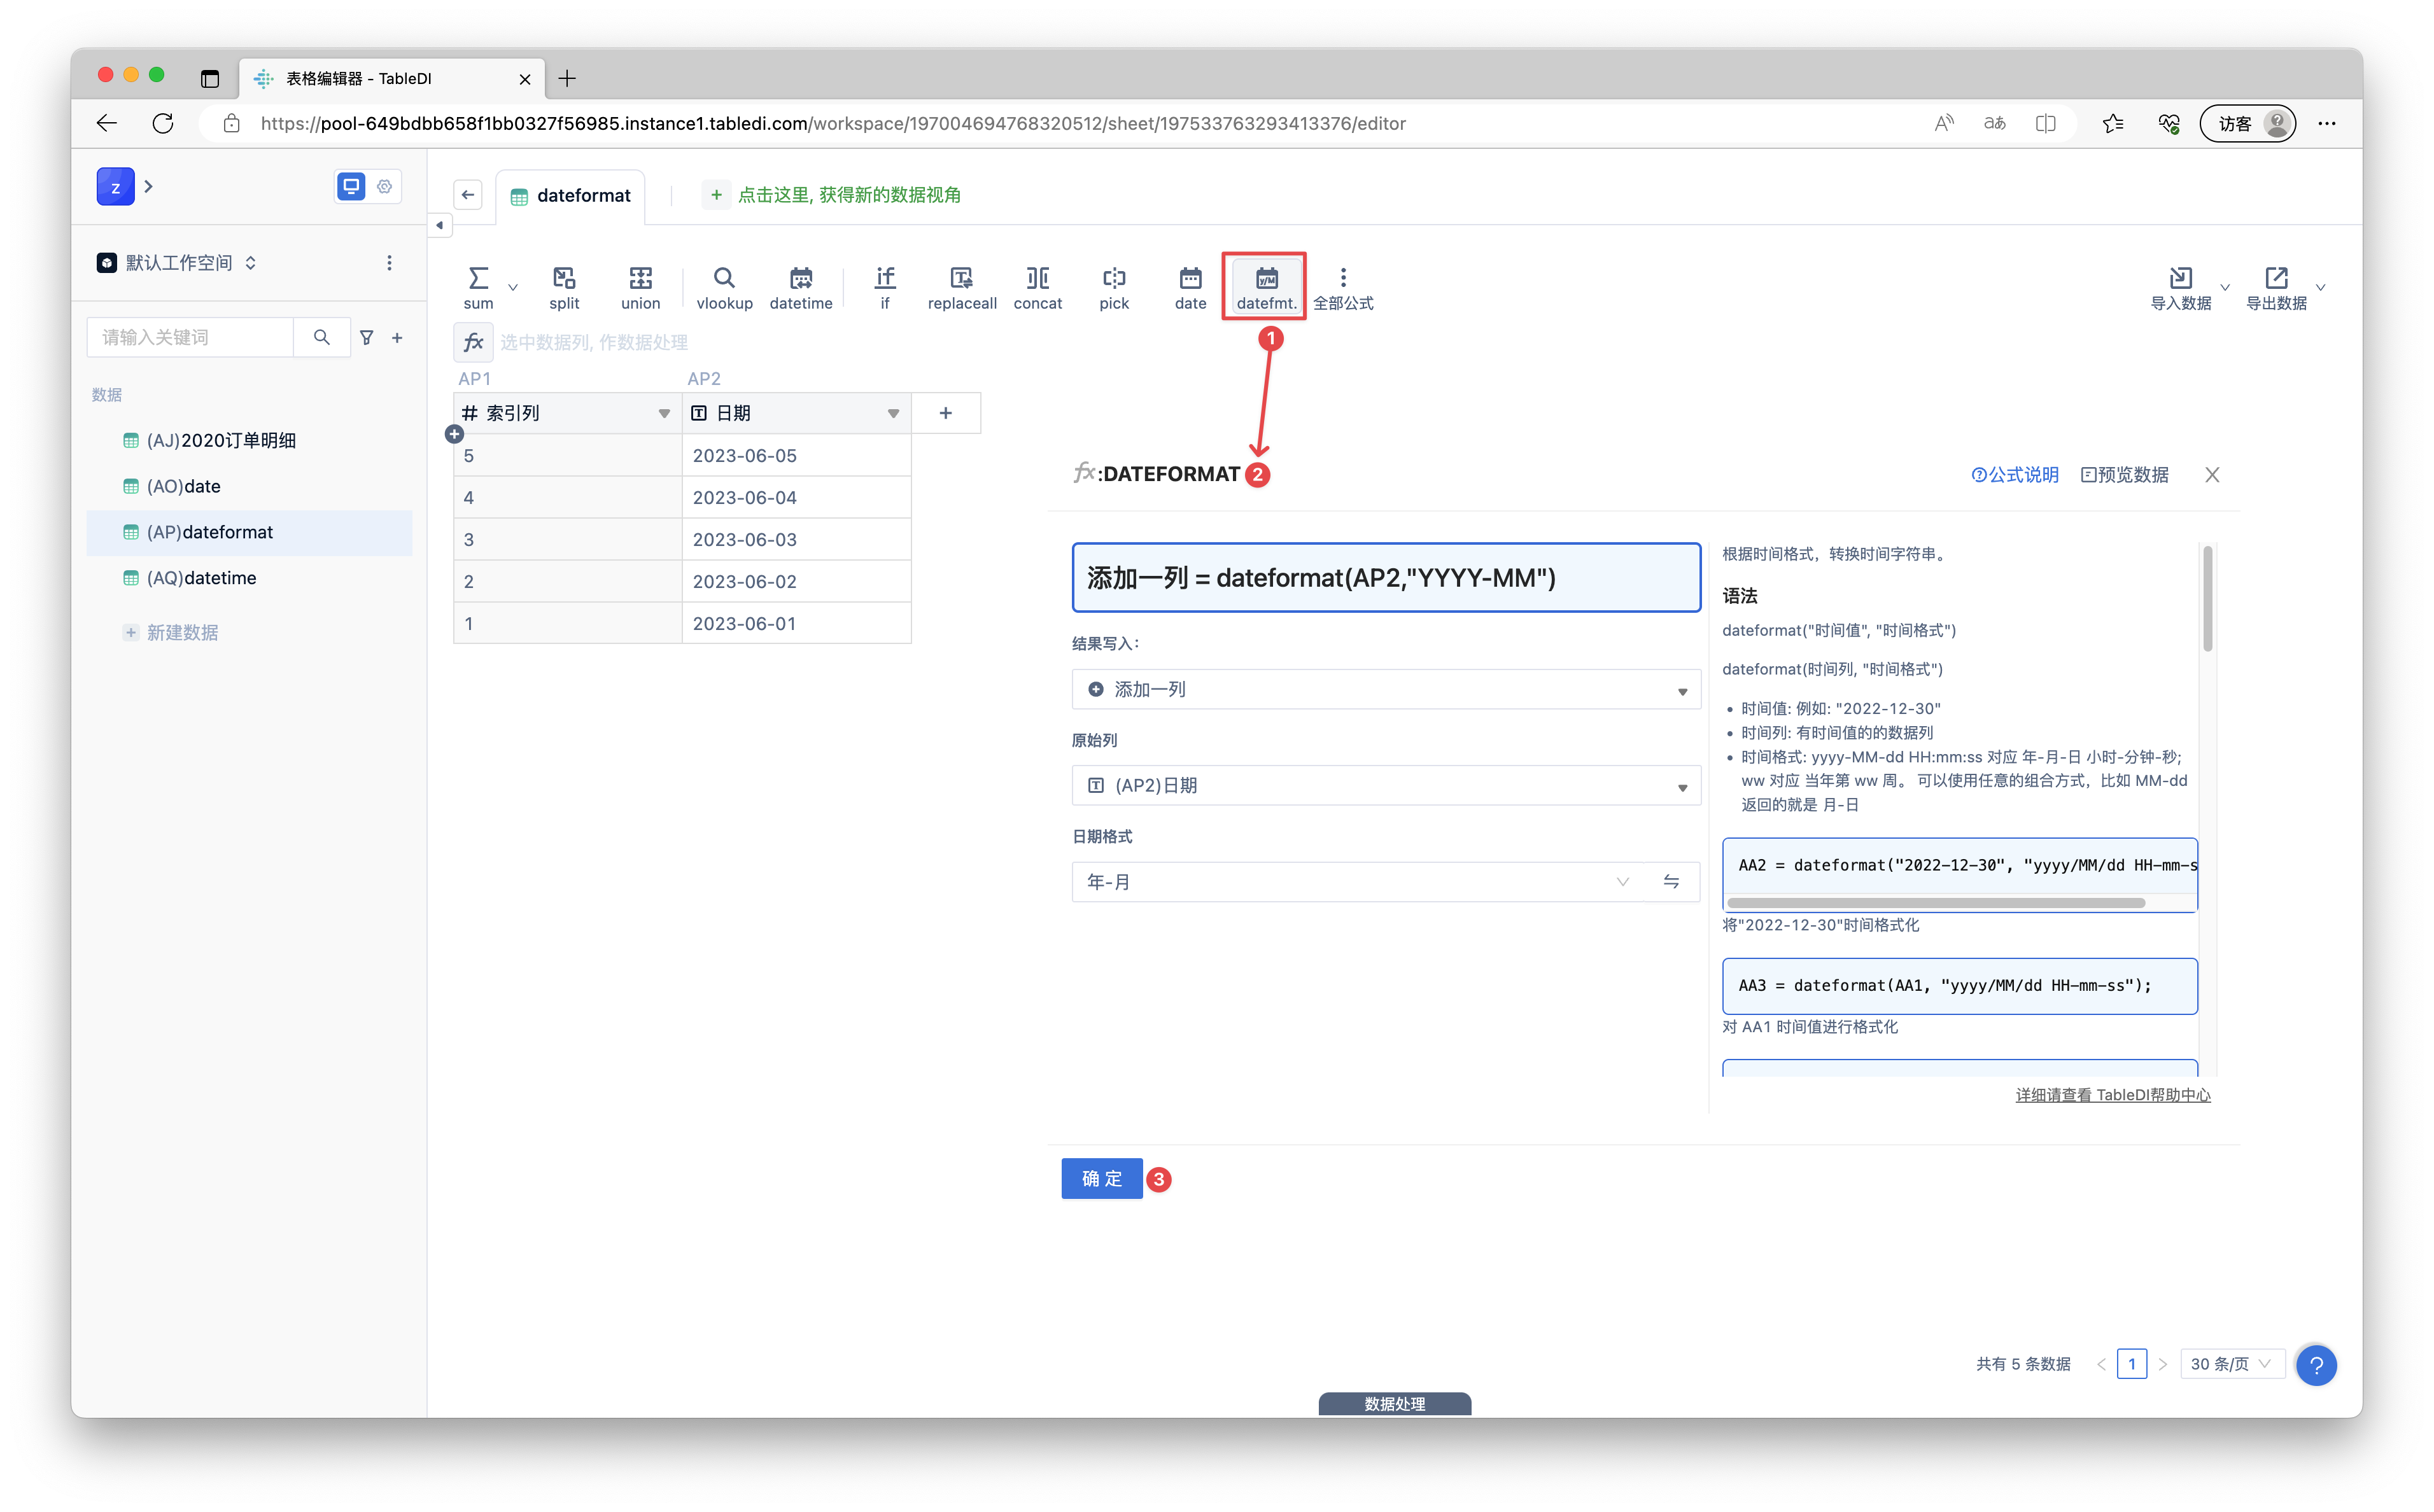Click the AA2 example horizontal scrollbar

tap(1935, 903)
